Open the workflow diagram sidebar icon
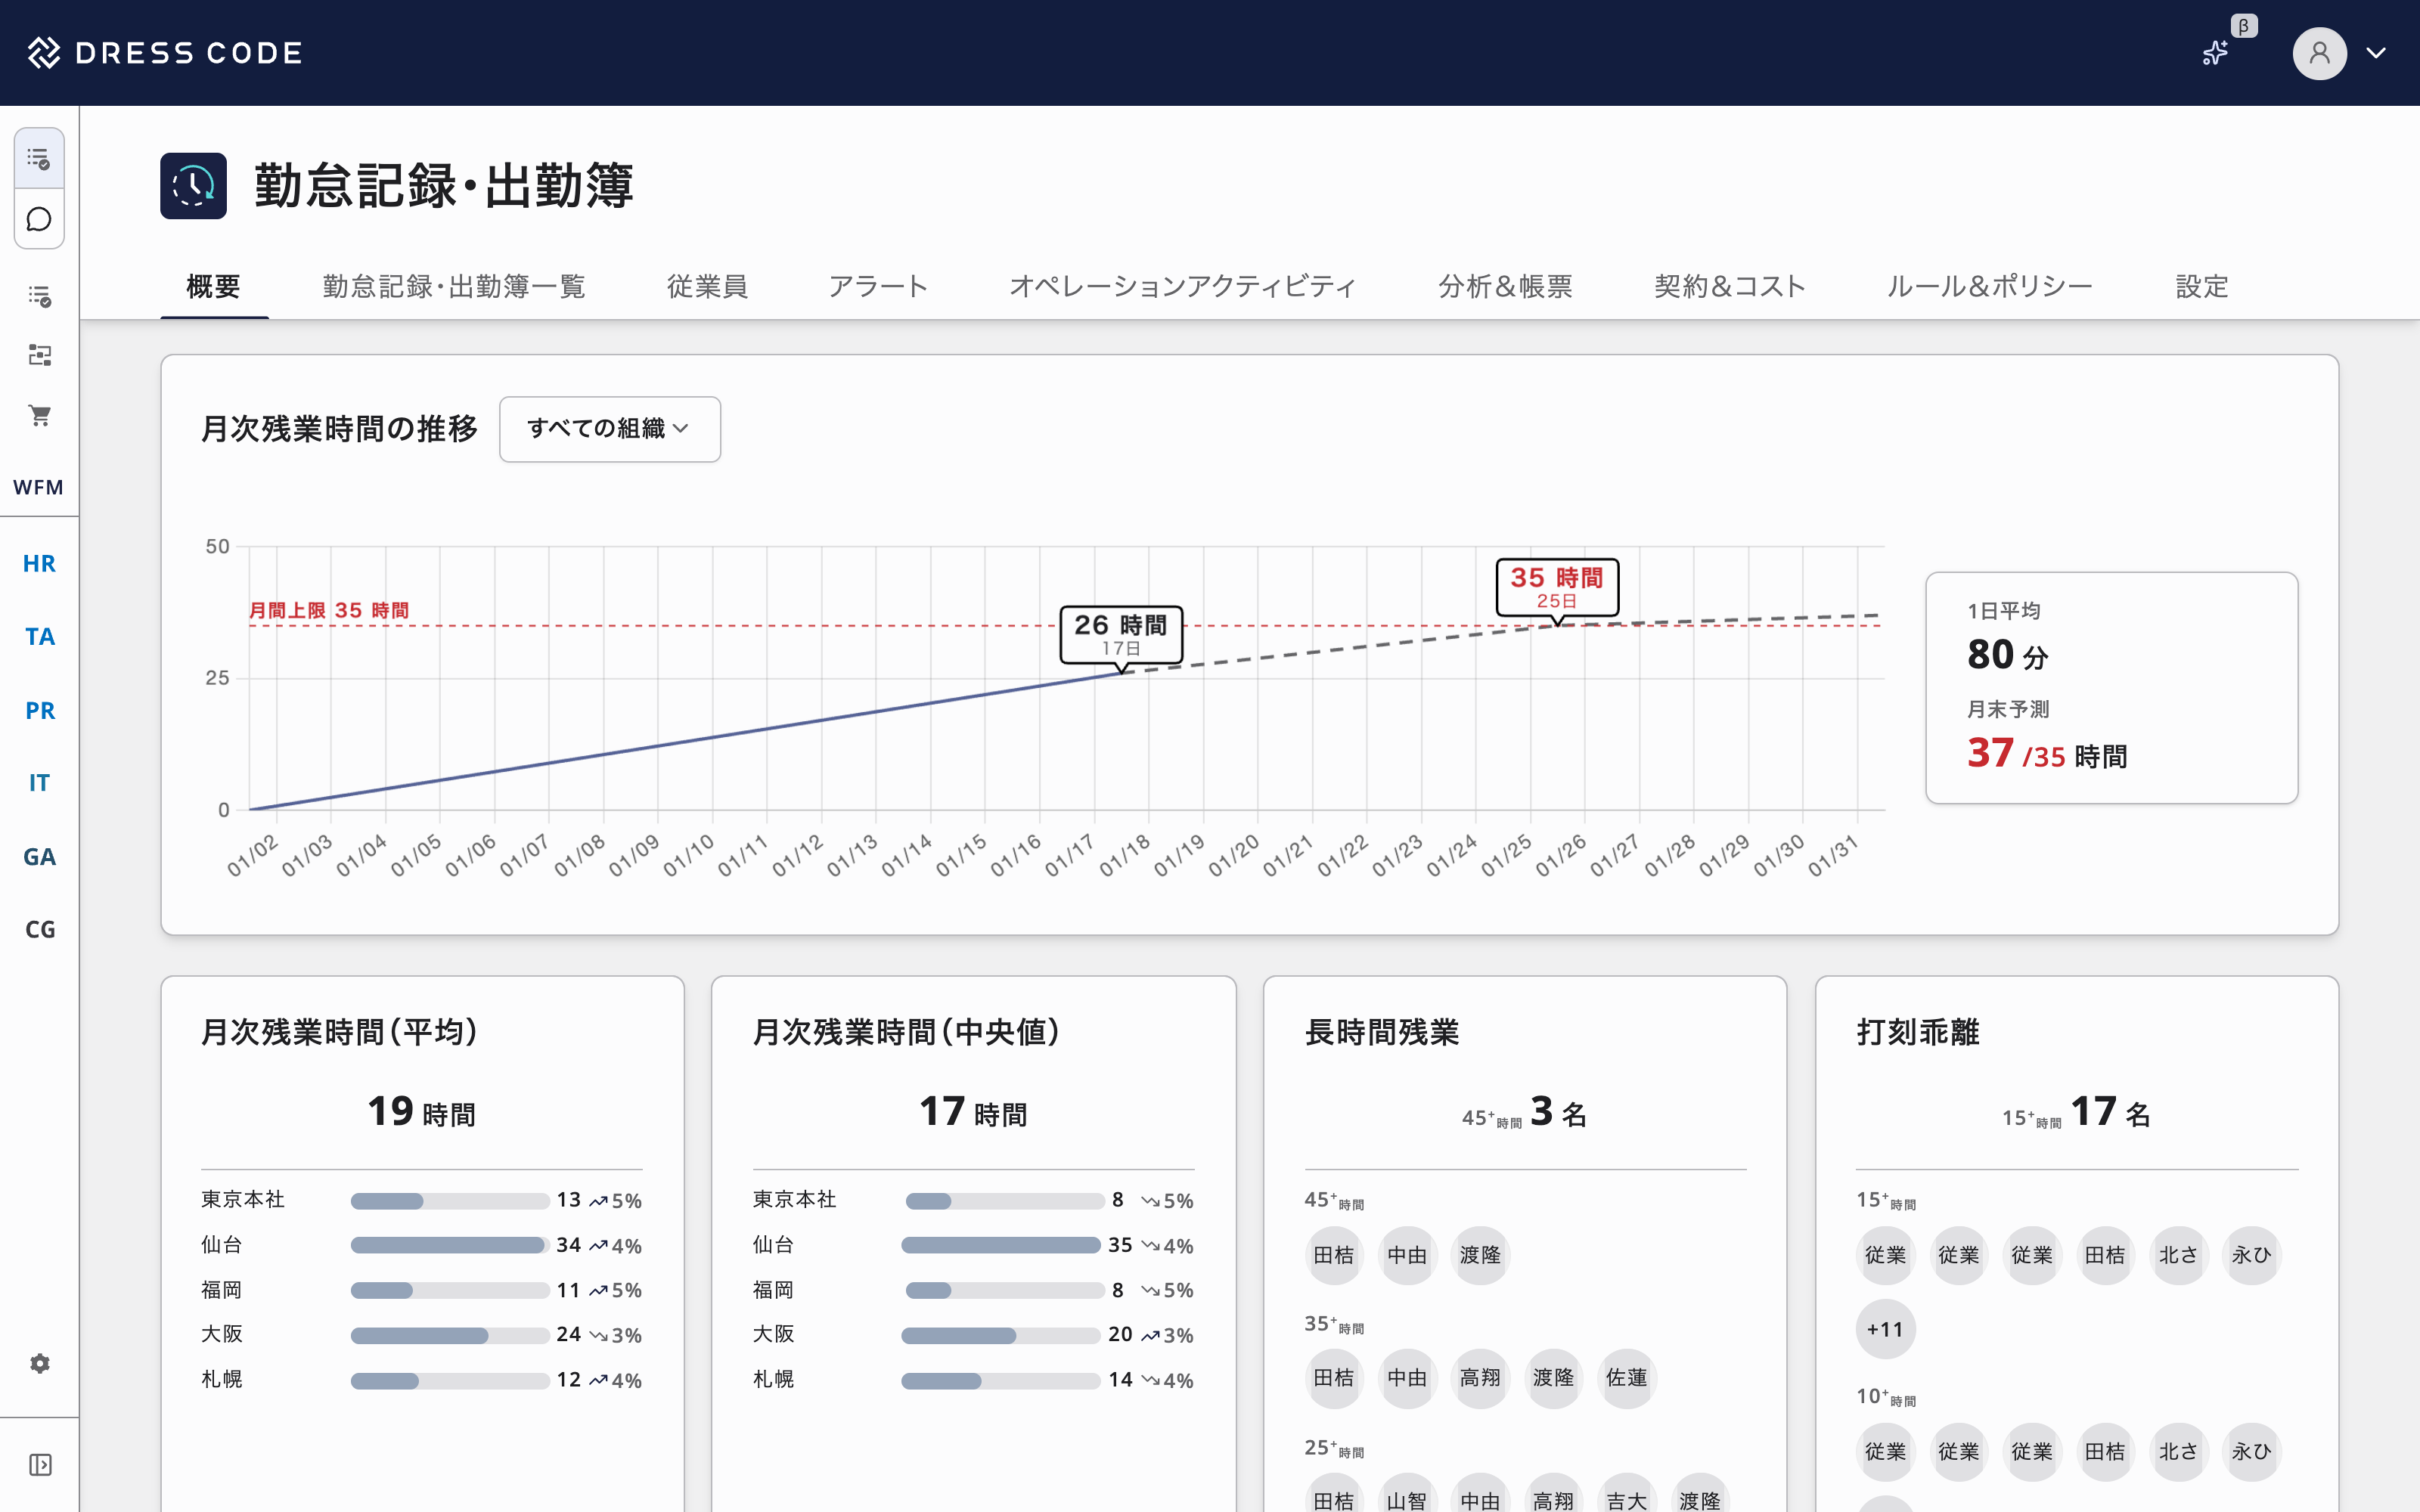This screenshot has height=1512, width=2420. 39,355
